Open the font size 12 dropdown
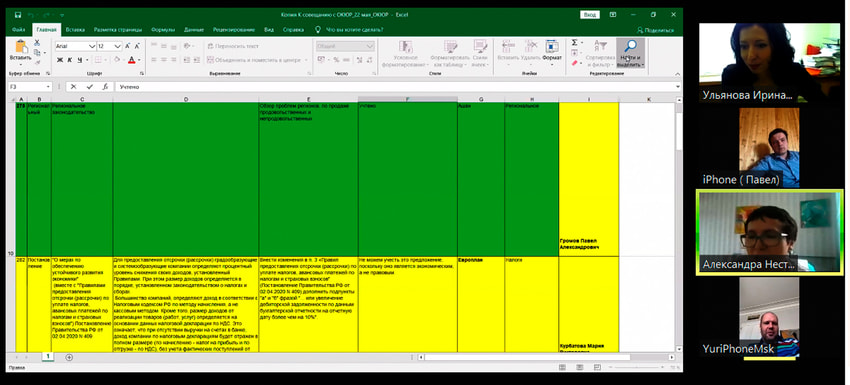The image size is (850, 385). click(x=118, y=47)
